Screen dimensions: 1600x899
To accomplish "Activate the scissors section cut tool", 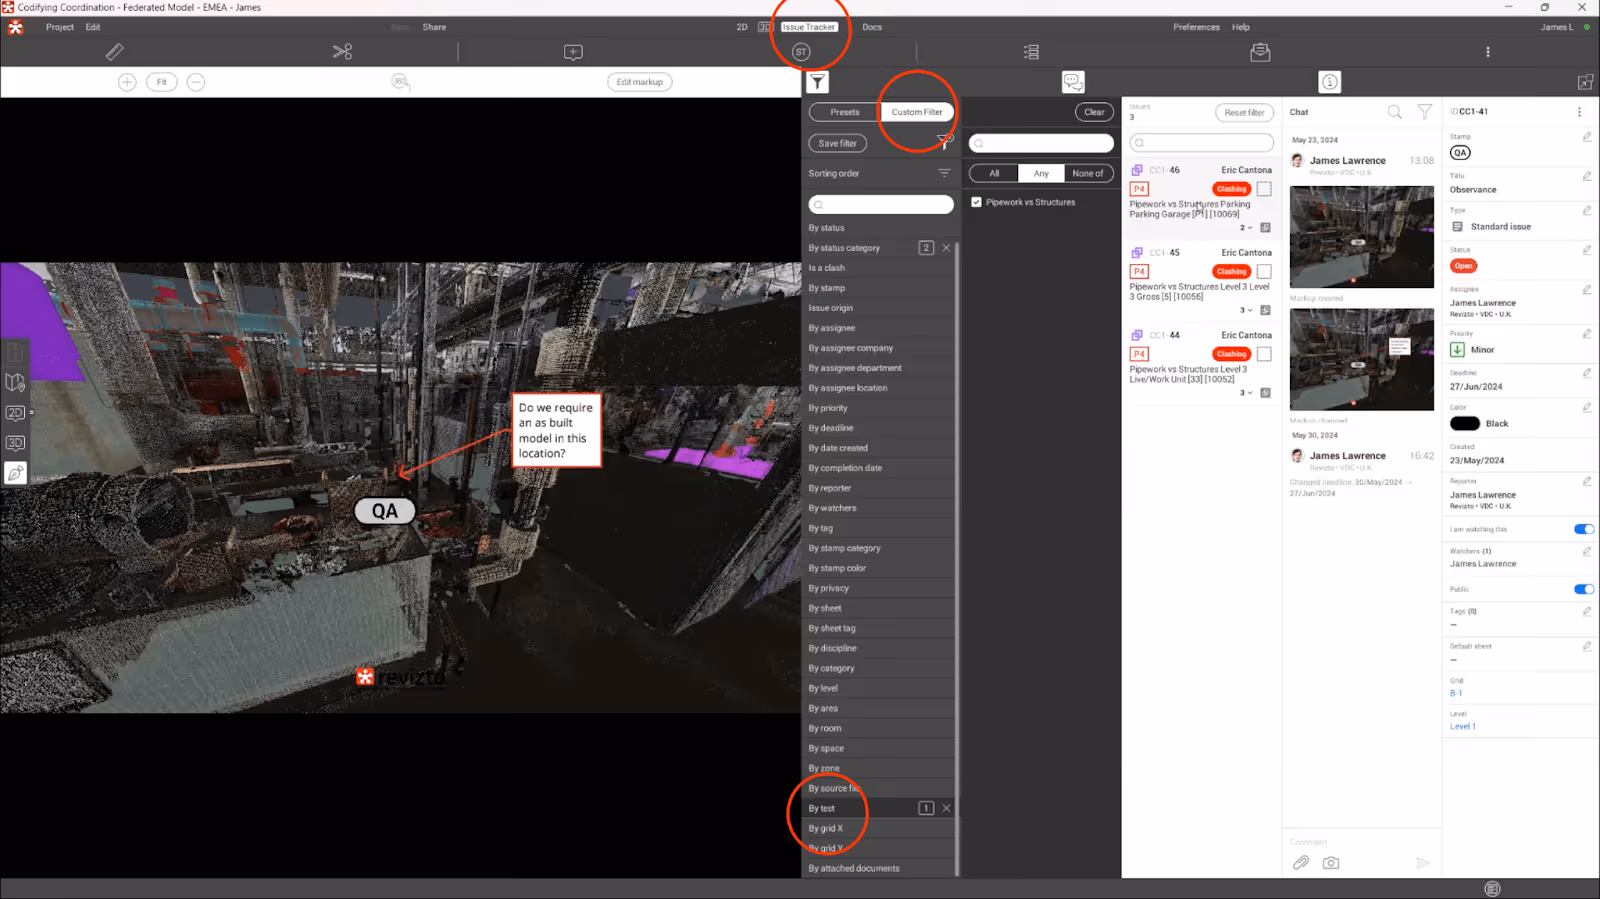I will (342, 51).
